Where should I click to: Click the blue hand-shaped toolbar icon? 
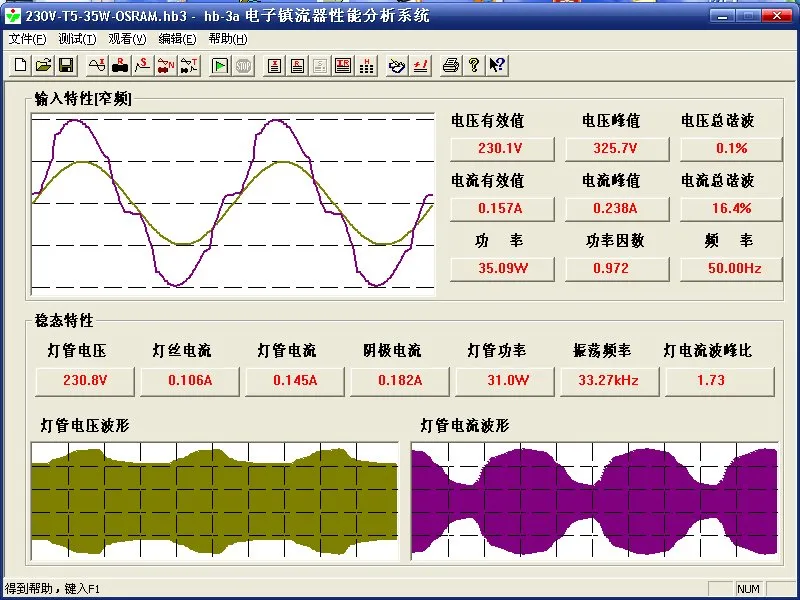coord(397,65)
